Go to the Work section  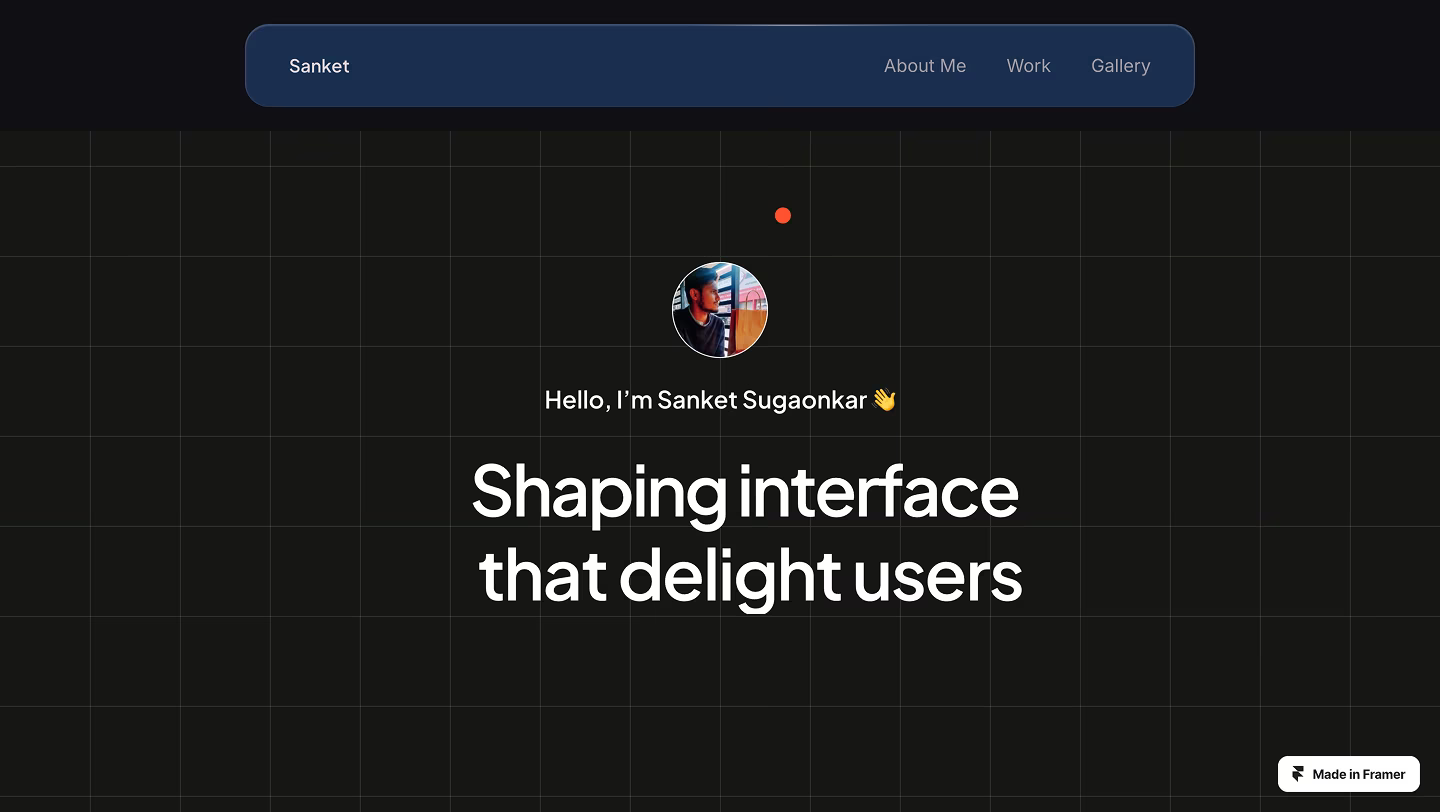(1028, 66)
